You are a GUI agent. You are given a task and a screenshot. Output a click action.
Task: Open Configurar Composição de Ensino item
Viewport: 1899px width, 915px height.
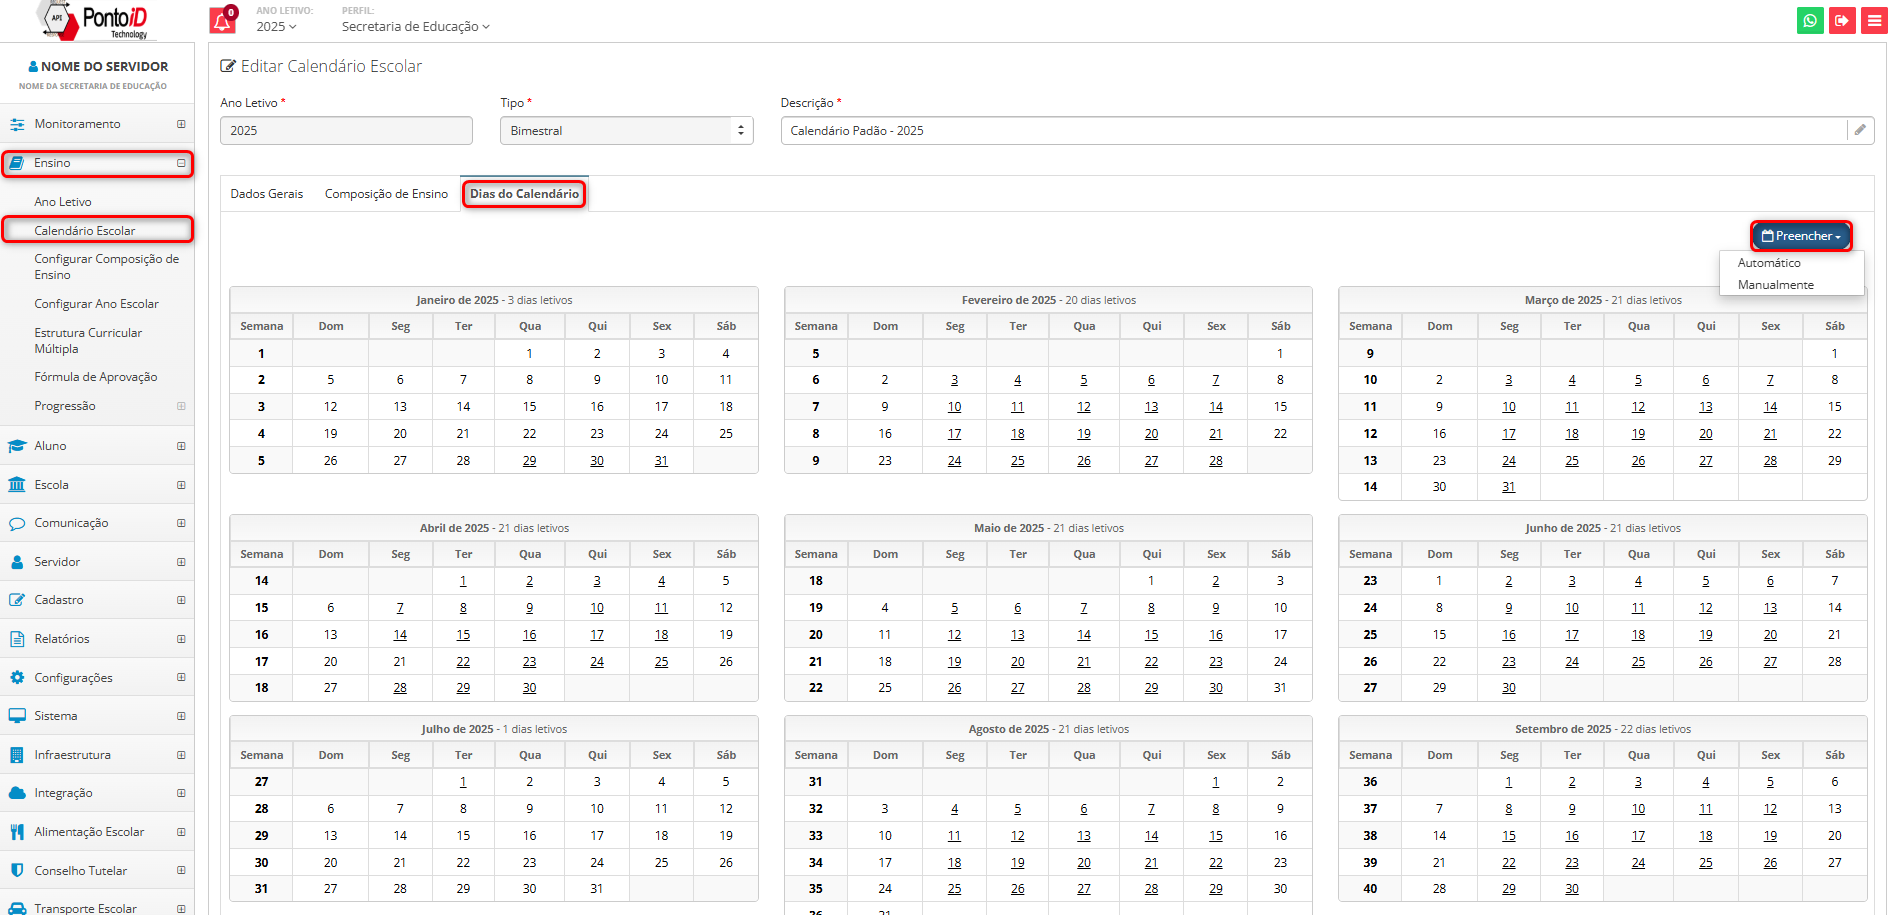tap(107, 267)
